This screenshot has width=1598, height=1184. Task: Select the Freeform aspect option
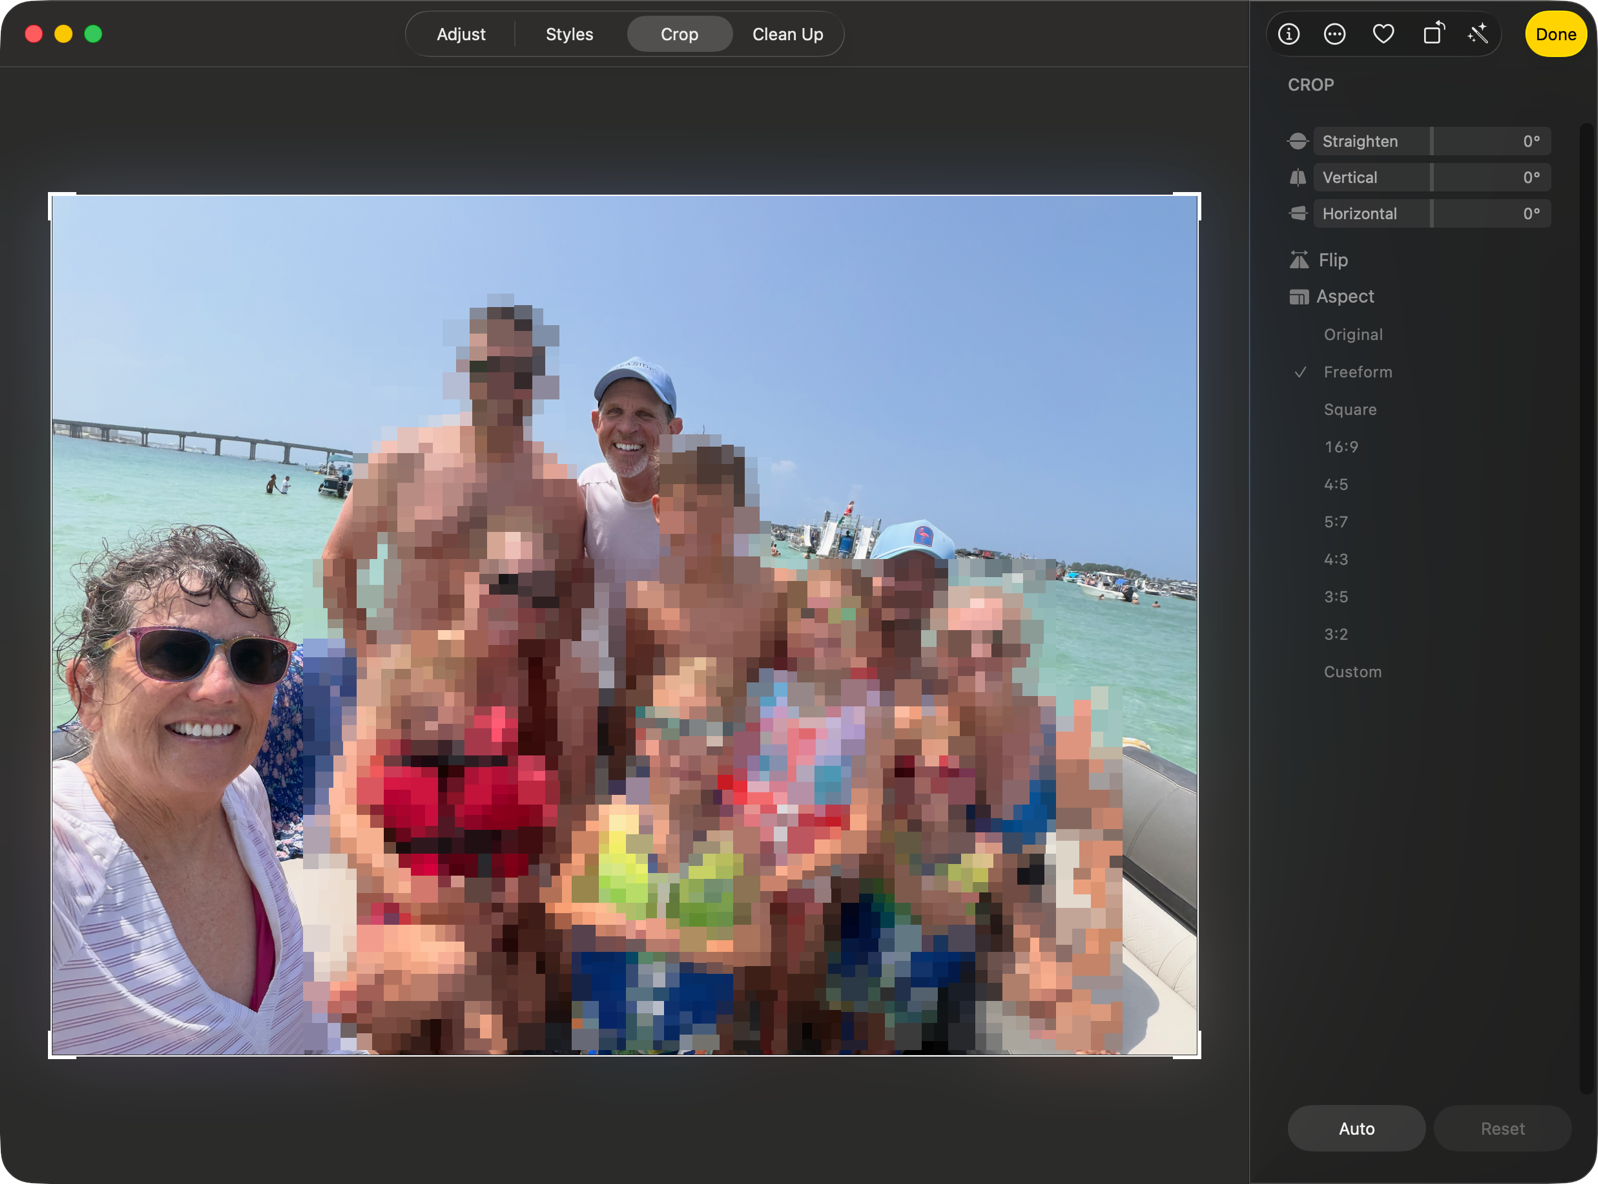[x=1357, y=372]
